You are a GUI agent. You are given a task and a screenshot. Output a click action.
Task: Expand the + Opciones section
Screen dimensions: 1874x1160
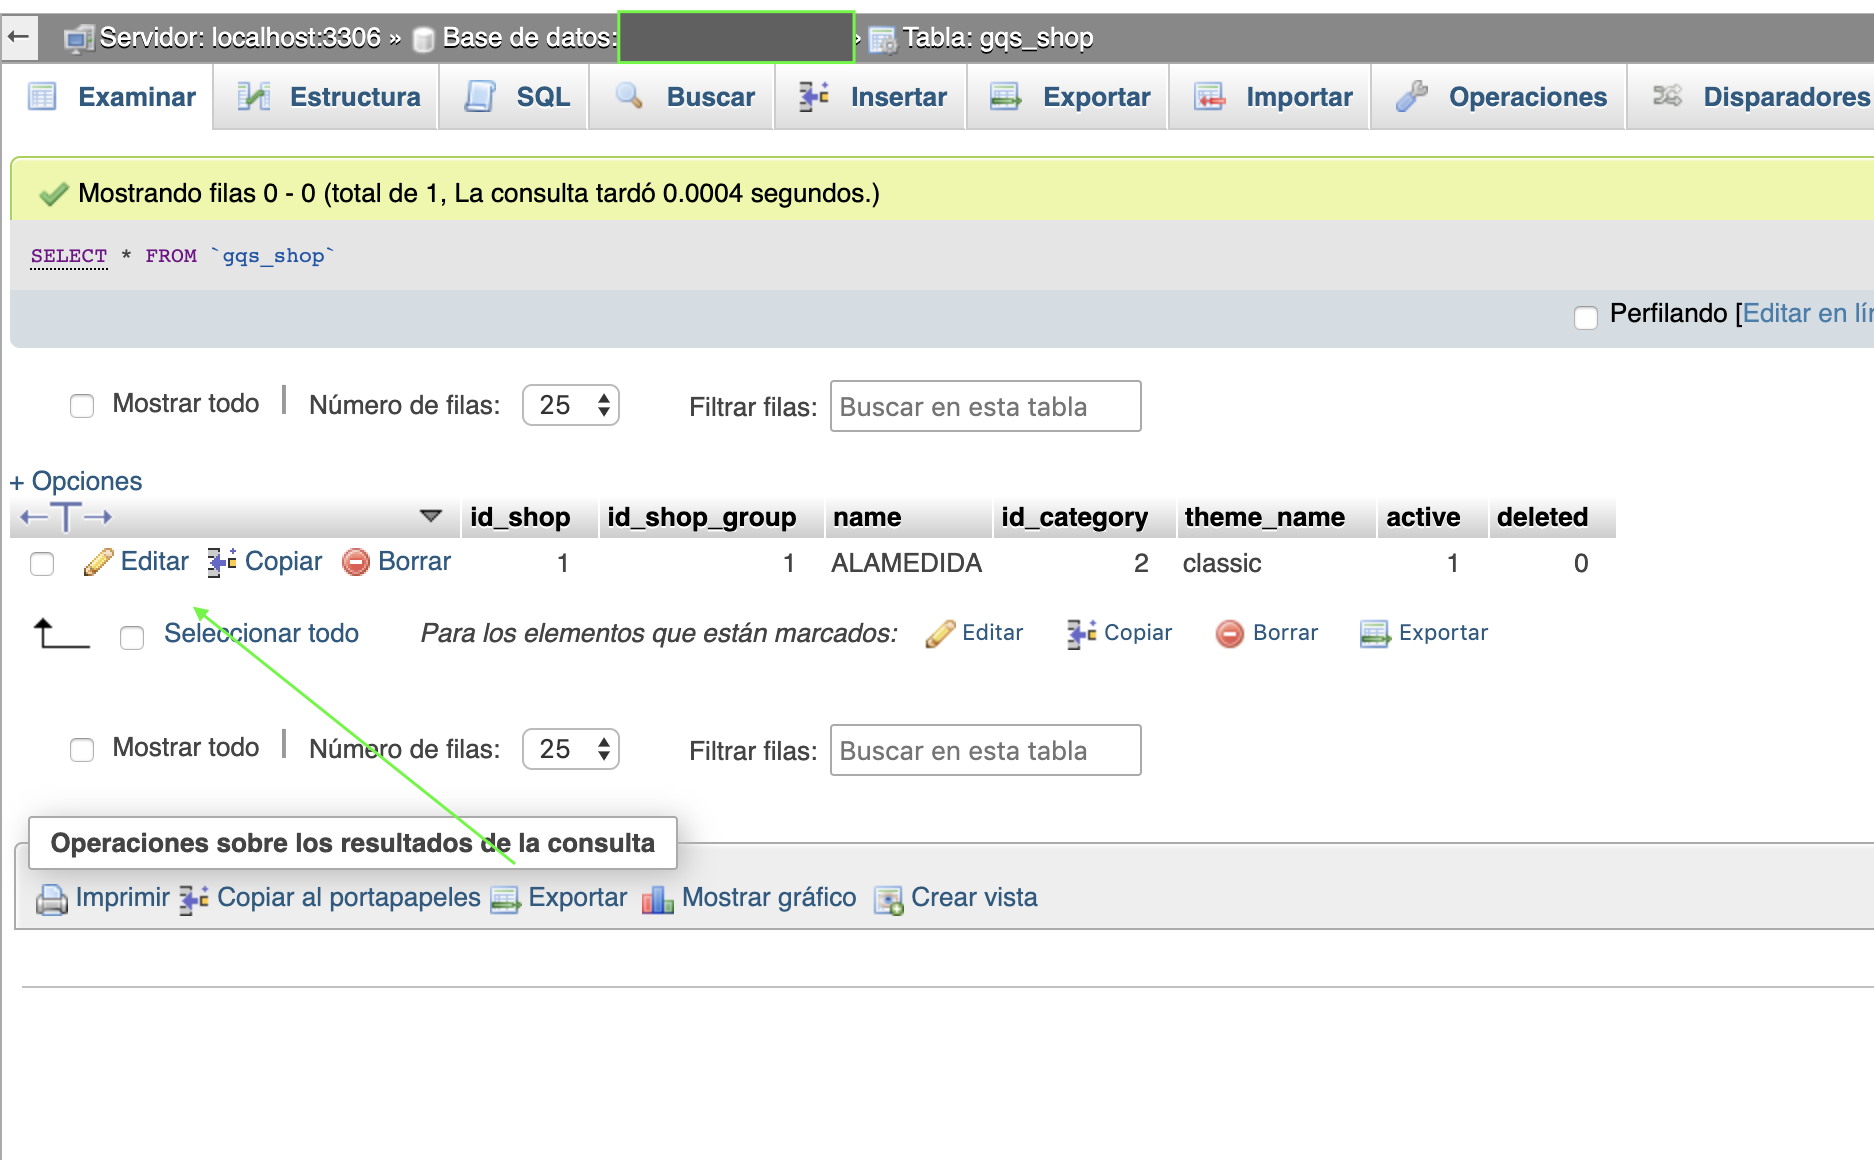[x=76, y=481]
